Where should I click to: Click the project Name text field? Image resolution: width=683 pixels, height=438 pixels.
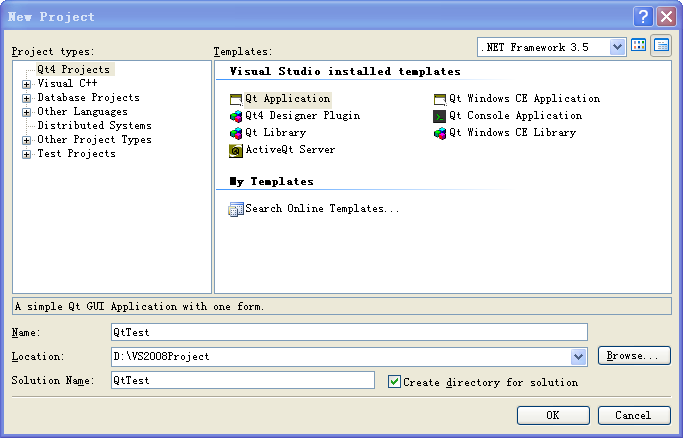pyautogui.click(x=348, y=332)
